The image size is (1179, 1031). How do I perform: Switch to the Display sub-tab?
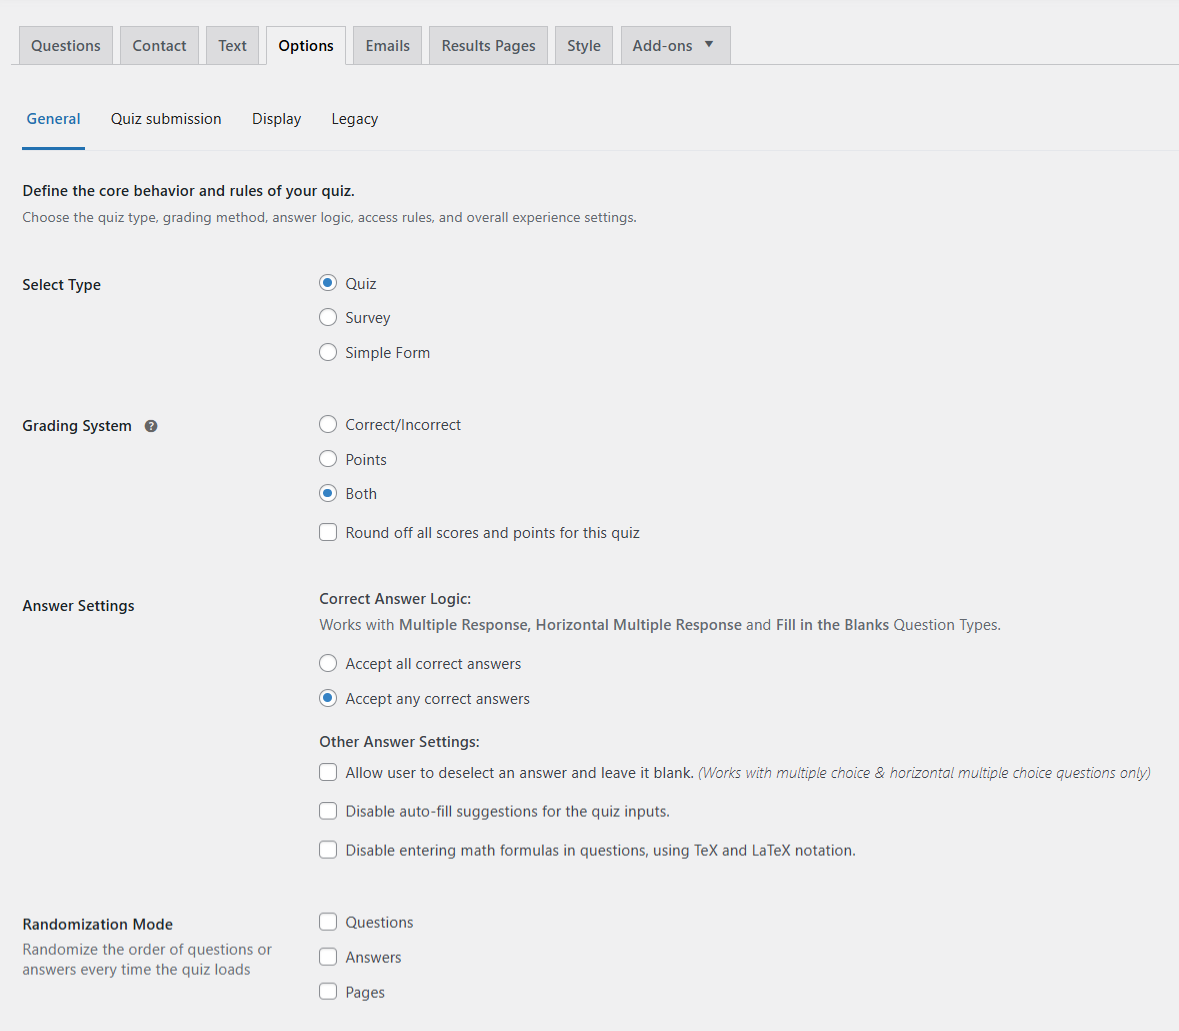pos(276,118)
